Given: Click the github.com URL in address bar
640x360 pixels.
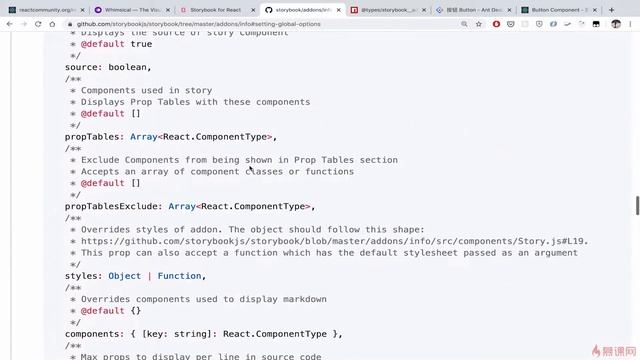Looking at the screenshot, I should 199,24.
